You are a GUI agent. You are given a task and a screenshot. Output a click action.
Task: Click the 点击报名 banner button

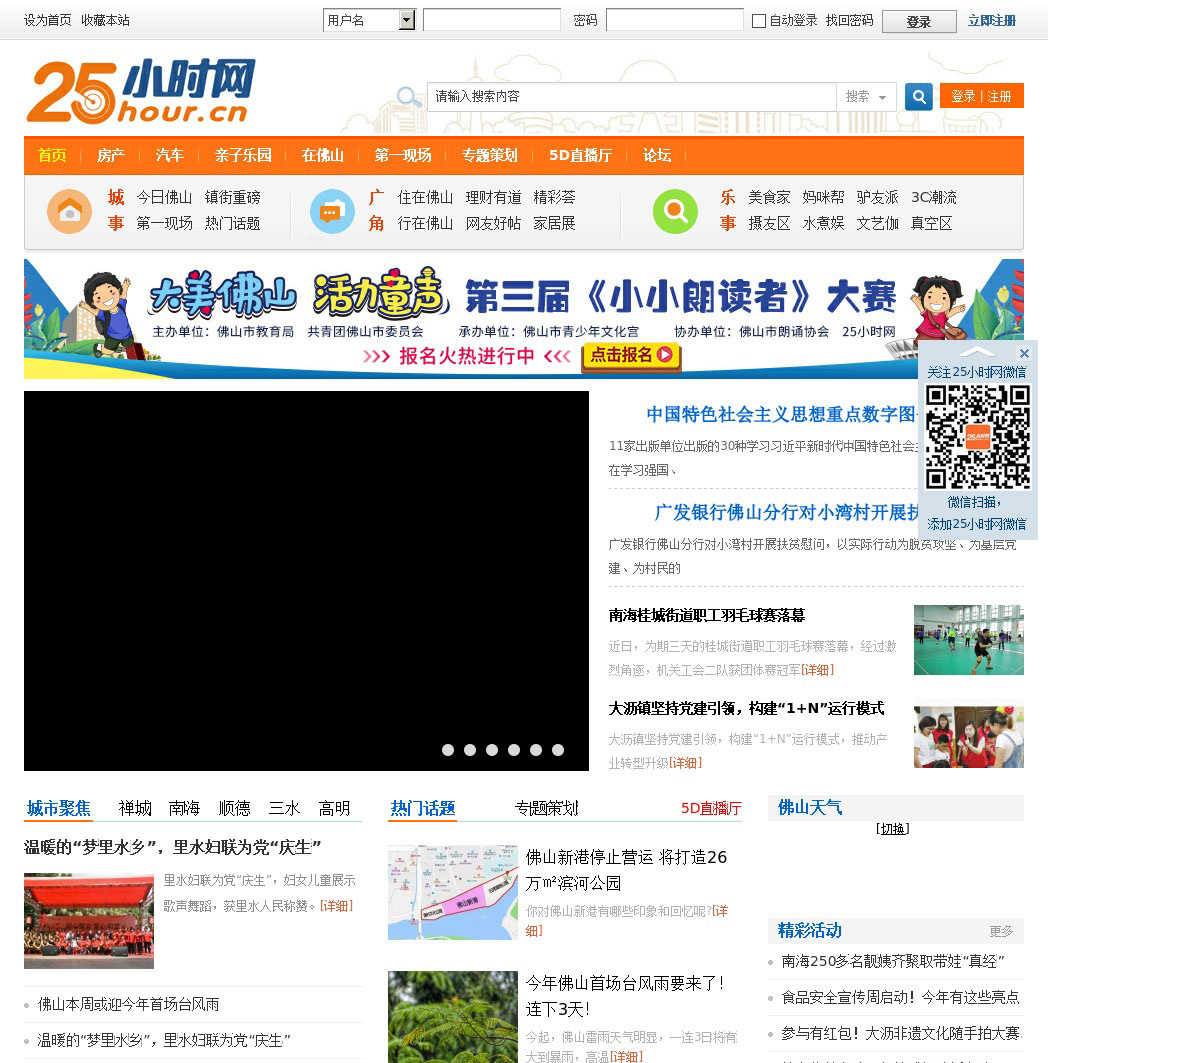(631, 355)
